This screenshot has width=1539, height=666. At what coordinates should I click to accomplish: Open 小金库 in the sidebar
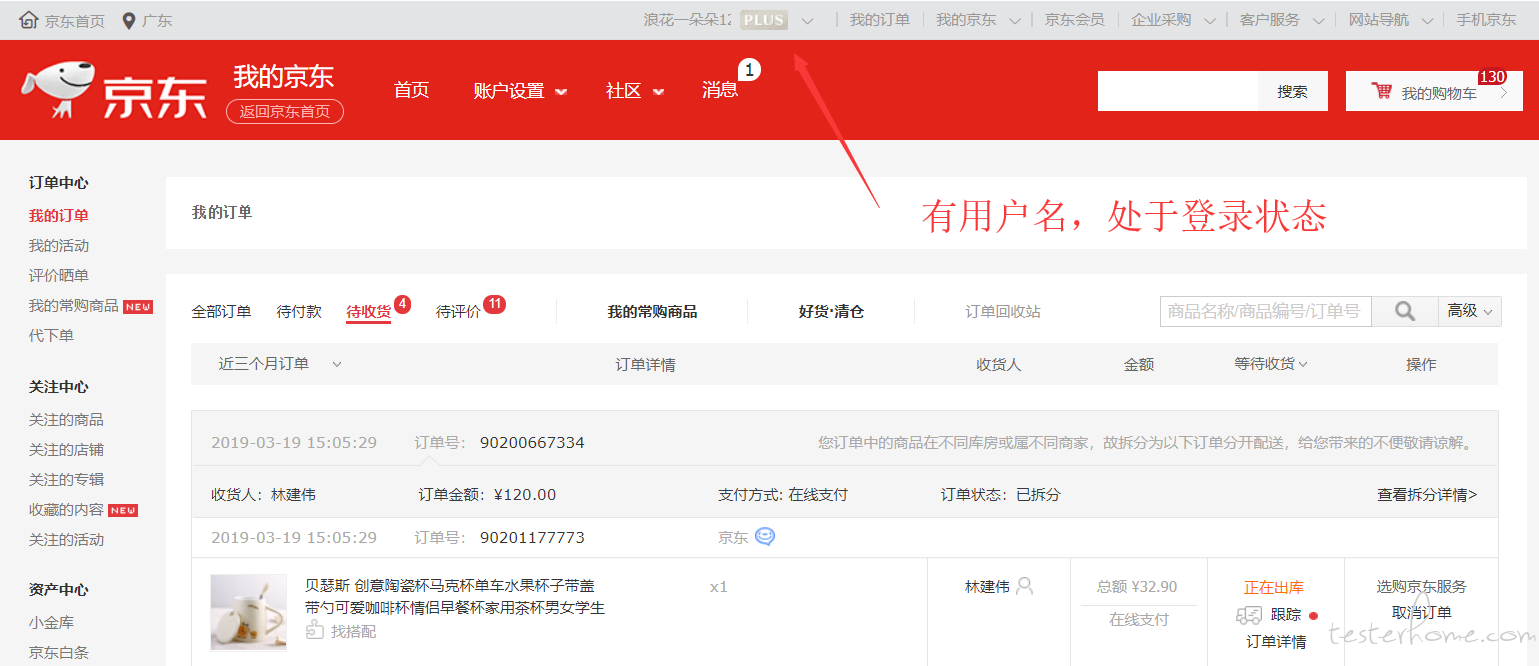pyautogui.click(x=51, y=622)
